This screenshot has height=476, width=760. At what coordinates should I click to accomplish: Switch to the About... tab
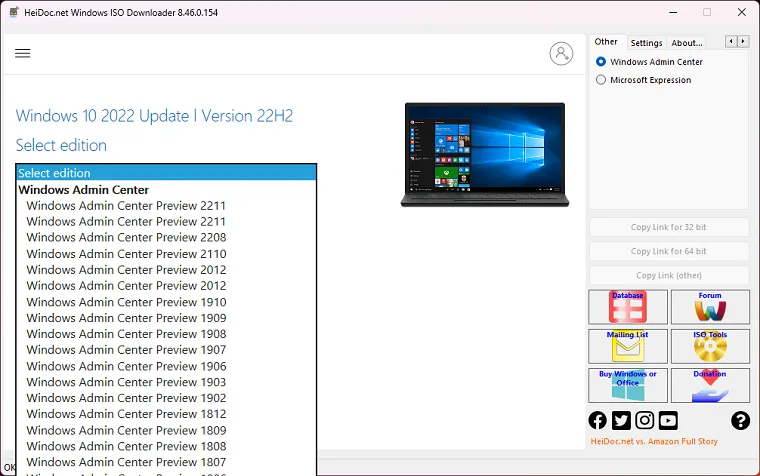(686, 43)
